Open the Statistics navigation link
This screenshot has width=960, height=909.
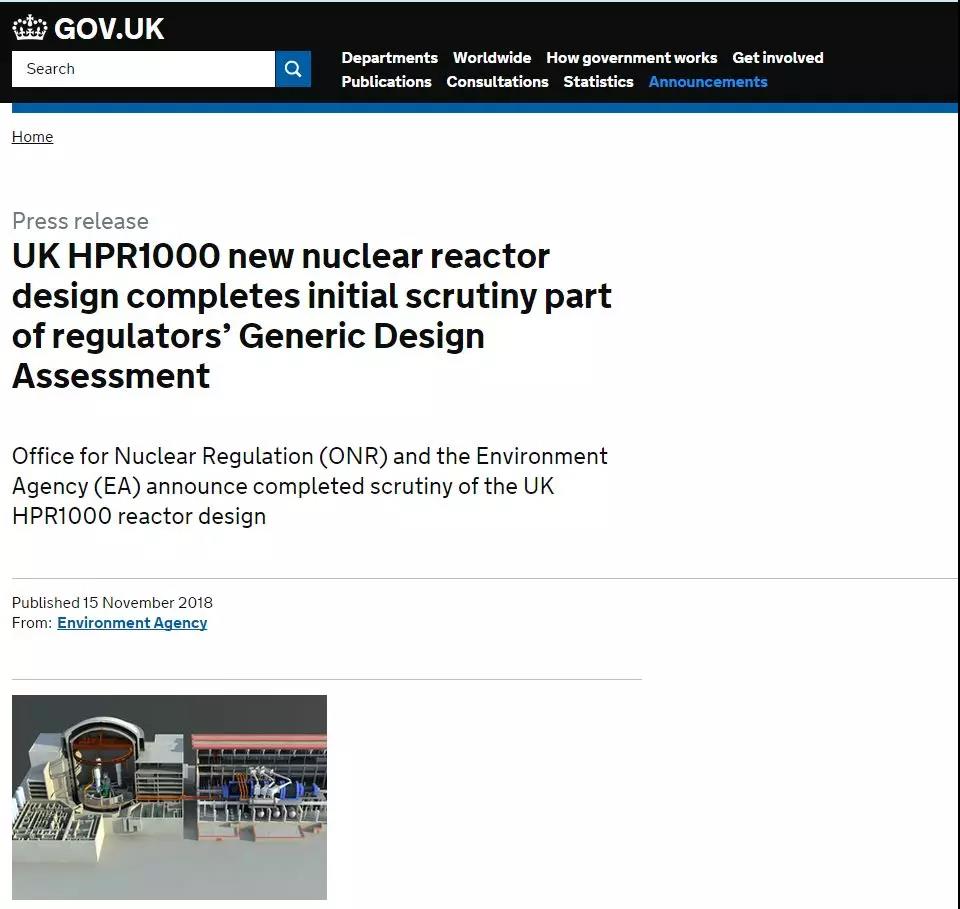click(598, 81)
